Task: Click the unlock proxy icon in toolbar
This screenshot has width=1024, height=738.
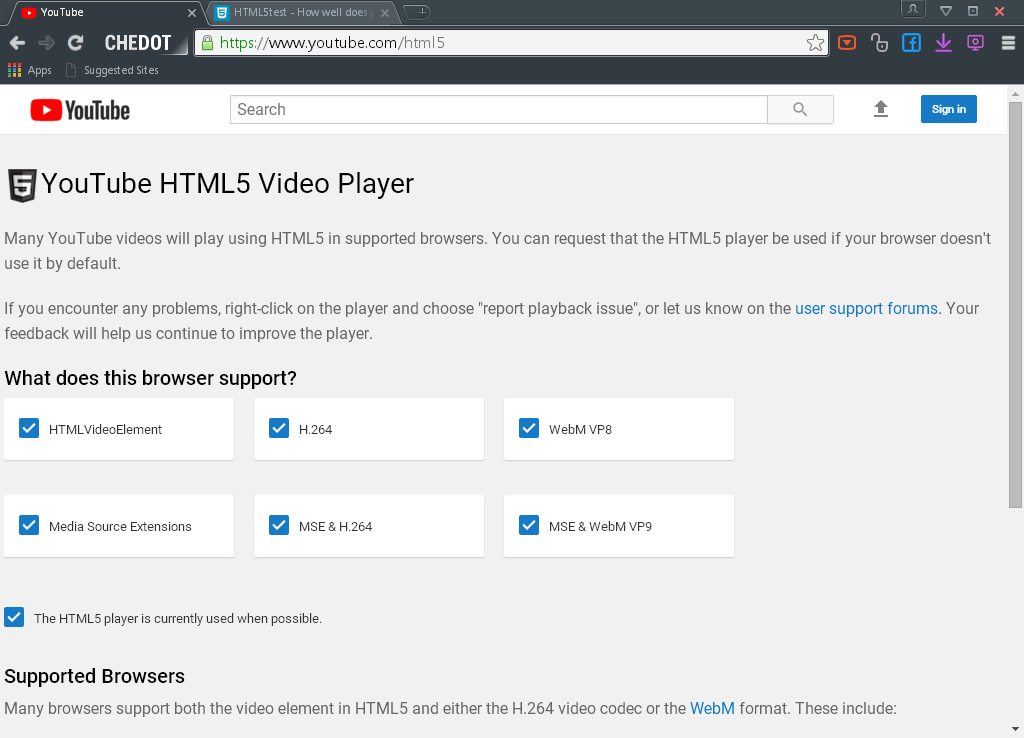Action: tap(879, 43)
